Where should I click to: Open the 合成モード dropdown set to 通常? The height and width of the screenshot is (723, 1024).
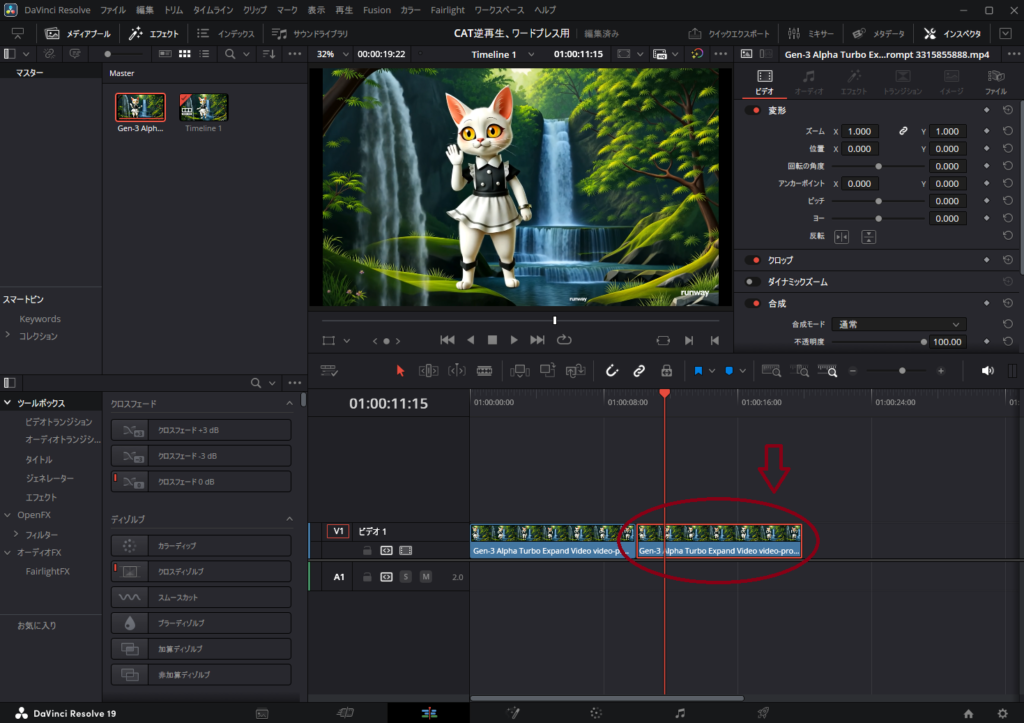point(898,324)
